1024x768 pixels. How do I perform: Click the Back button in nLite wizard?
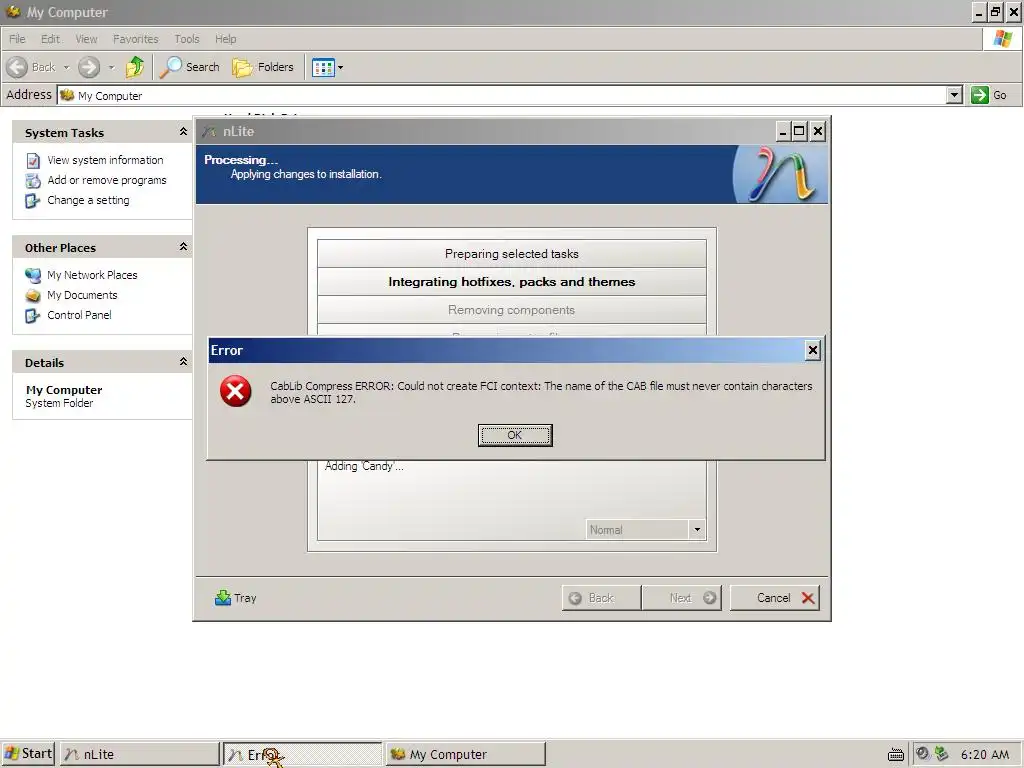(601, 598)
